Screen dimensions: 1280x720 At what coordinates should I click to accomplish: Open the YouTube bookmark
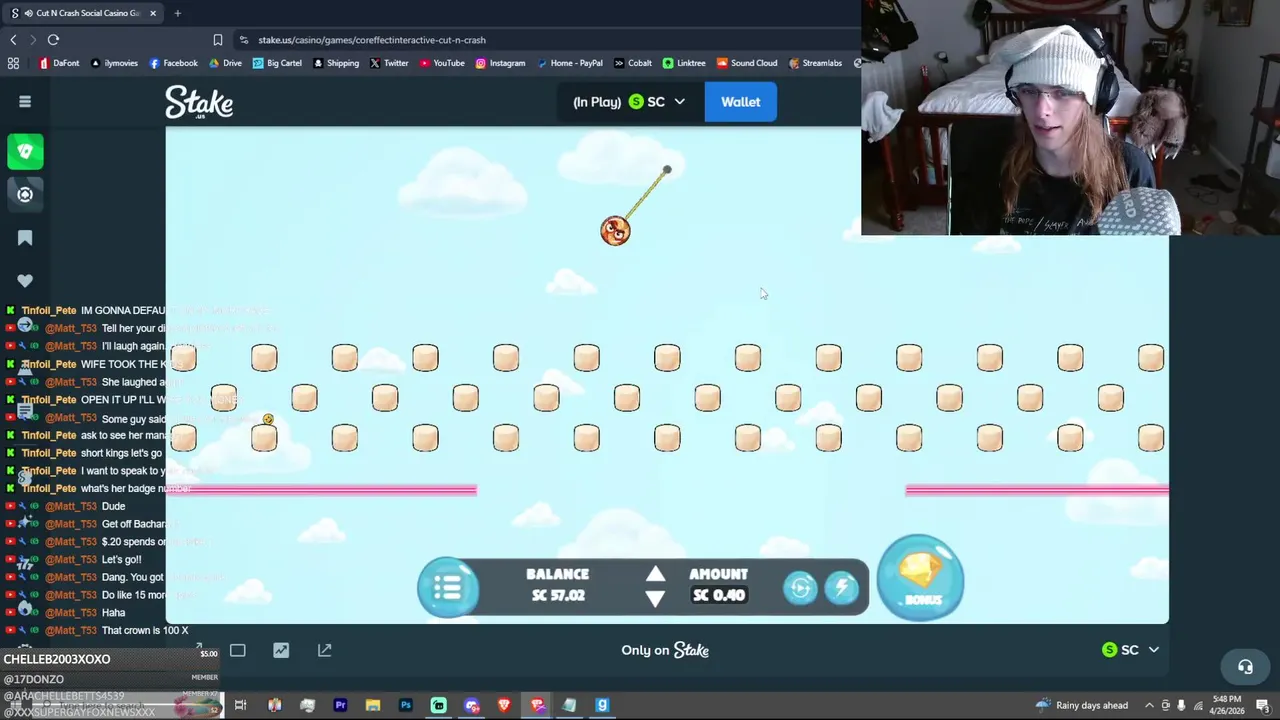click(442, 63)
